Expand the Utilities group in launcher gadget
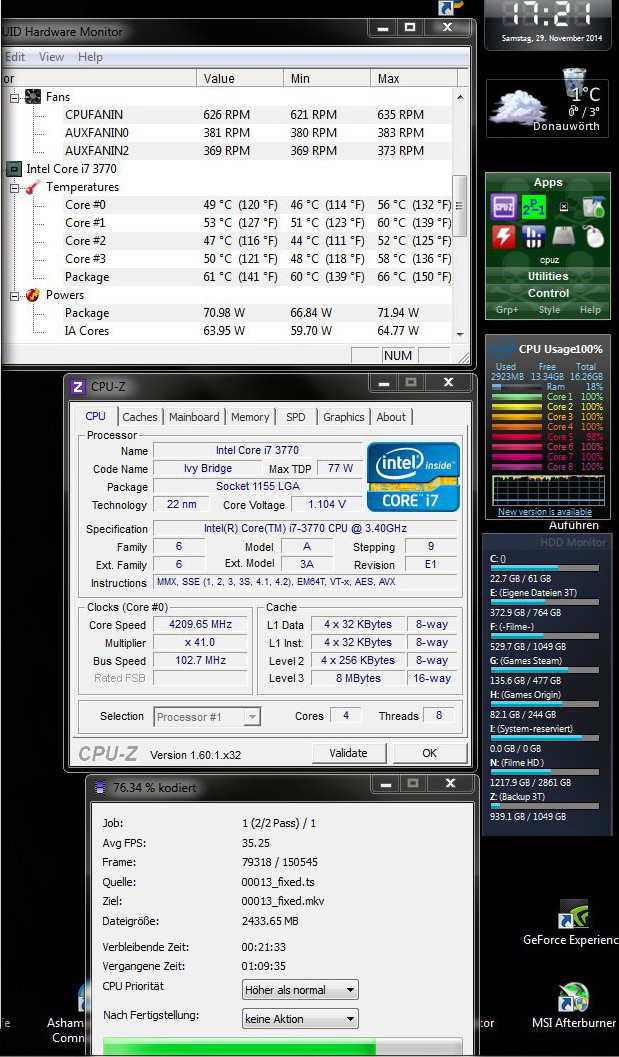The height and width of the screenshot is (1057, 619). (x=548, y=276)
